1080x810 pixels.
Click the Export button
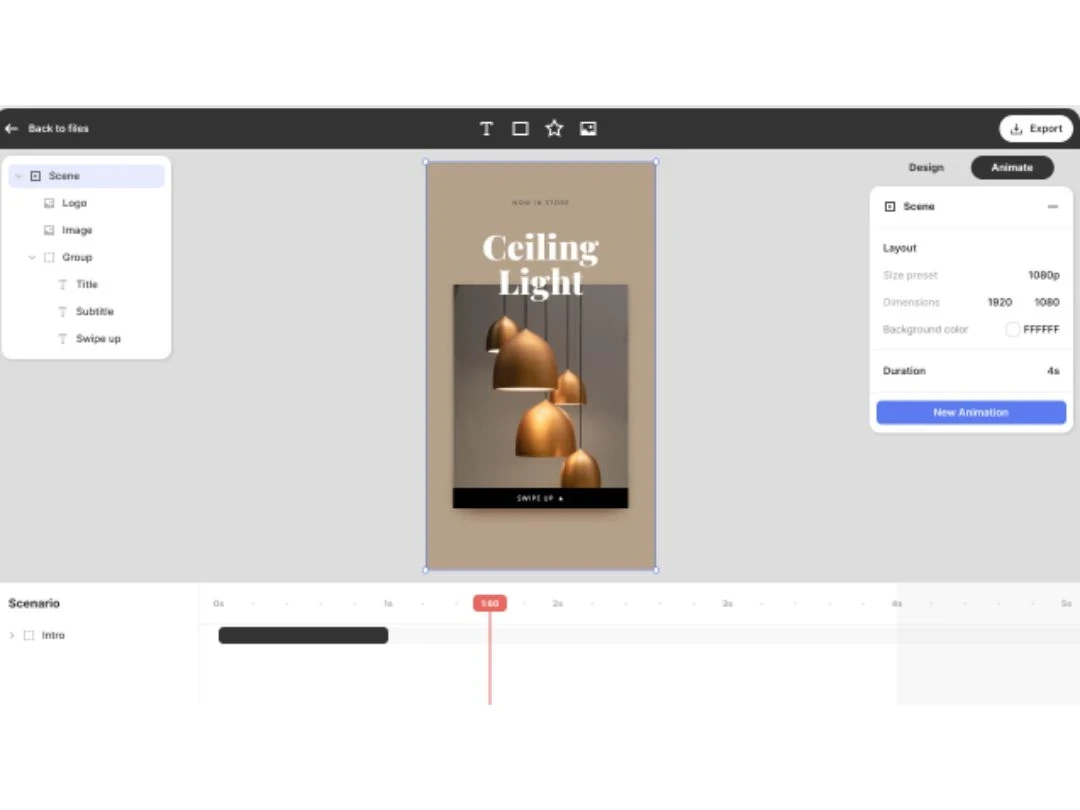pyautogui.click(x=1035, y=129)
